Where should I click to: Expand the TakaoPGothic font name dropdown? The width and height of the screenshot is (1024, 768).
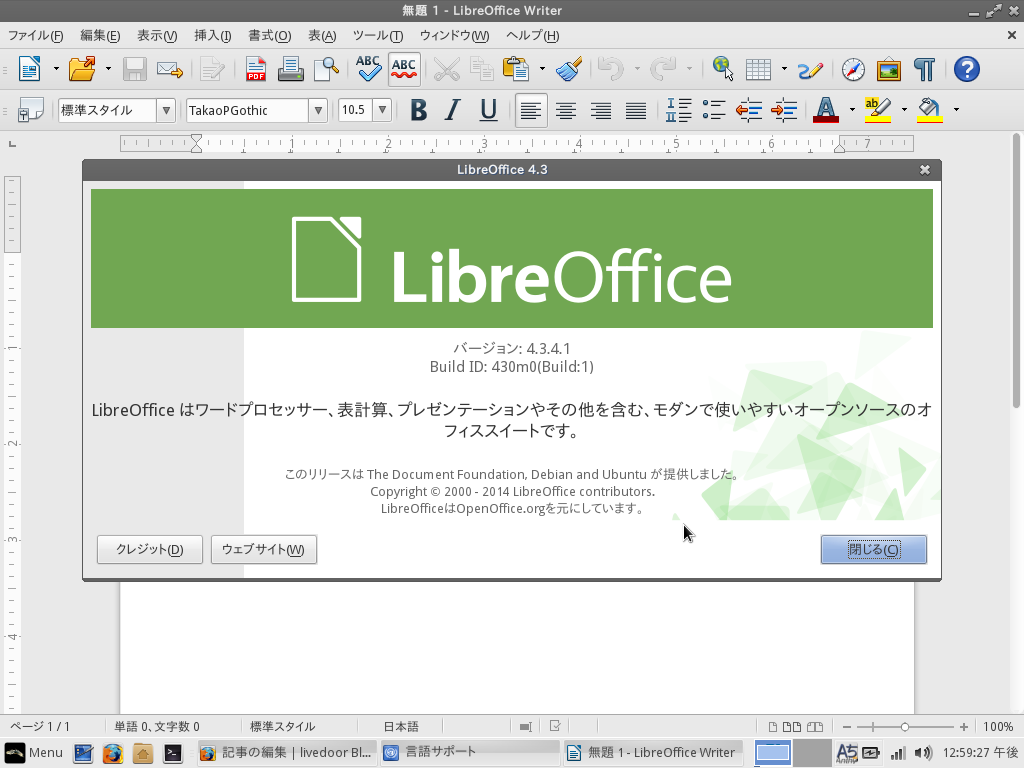(318, 110)
